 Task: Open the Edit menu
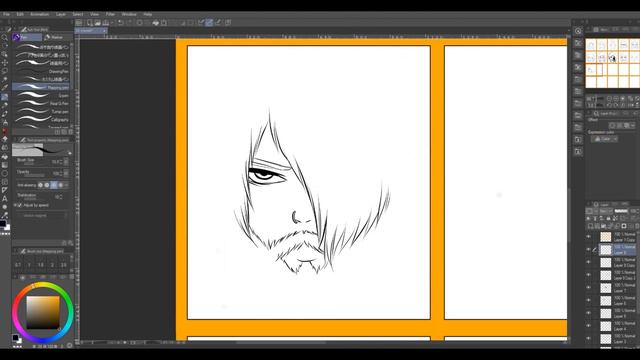(20, 14)
